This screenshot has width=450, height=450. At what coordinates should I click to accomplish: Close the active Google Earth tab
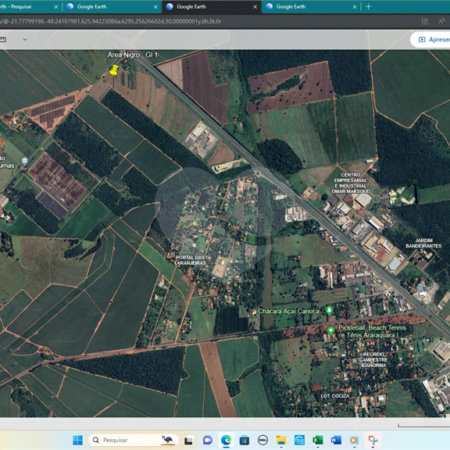coord(255,7)
